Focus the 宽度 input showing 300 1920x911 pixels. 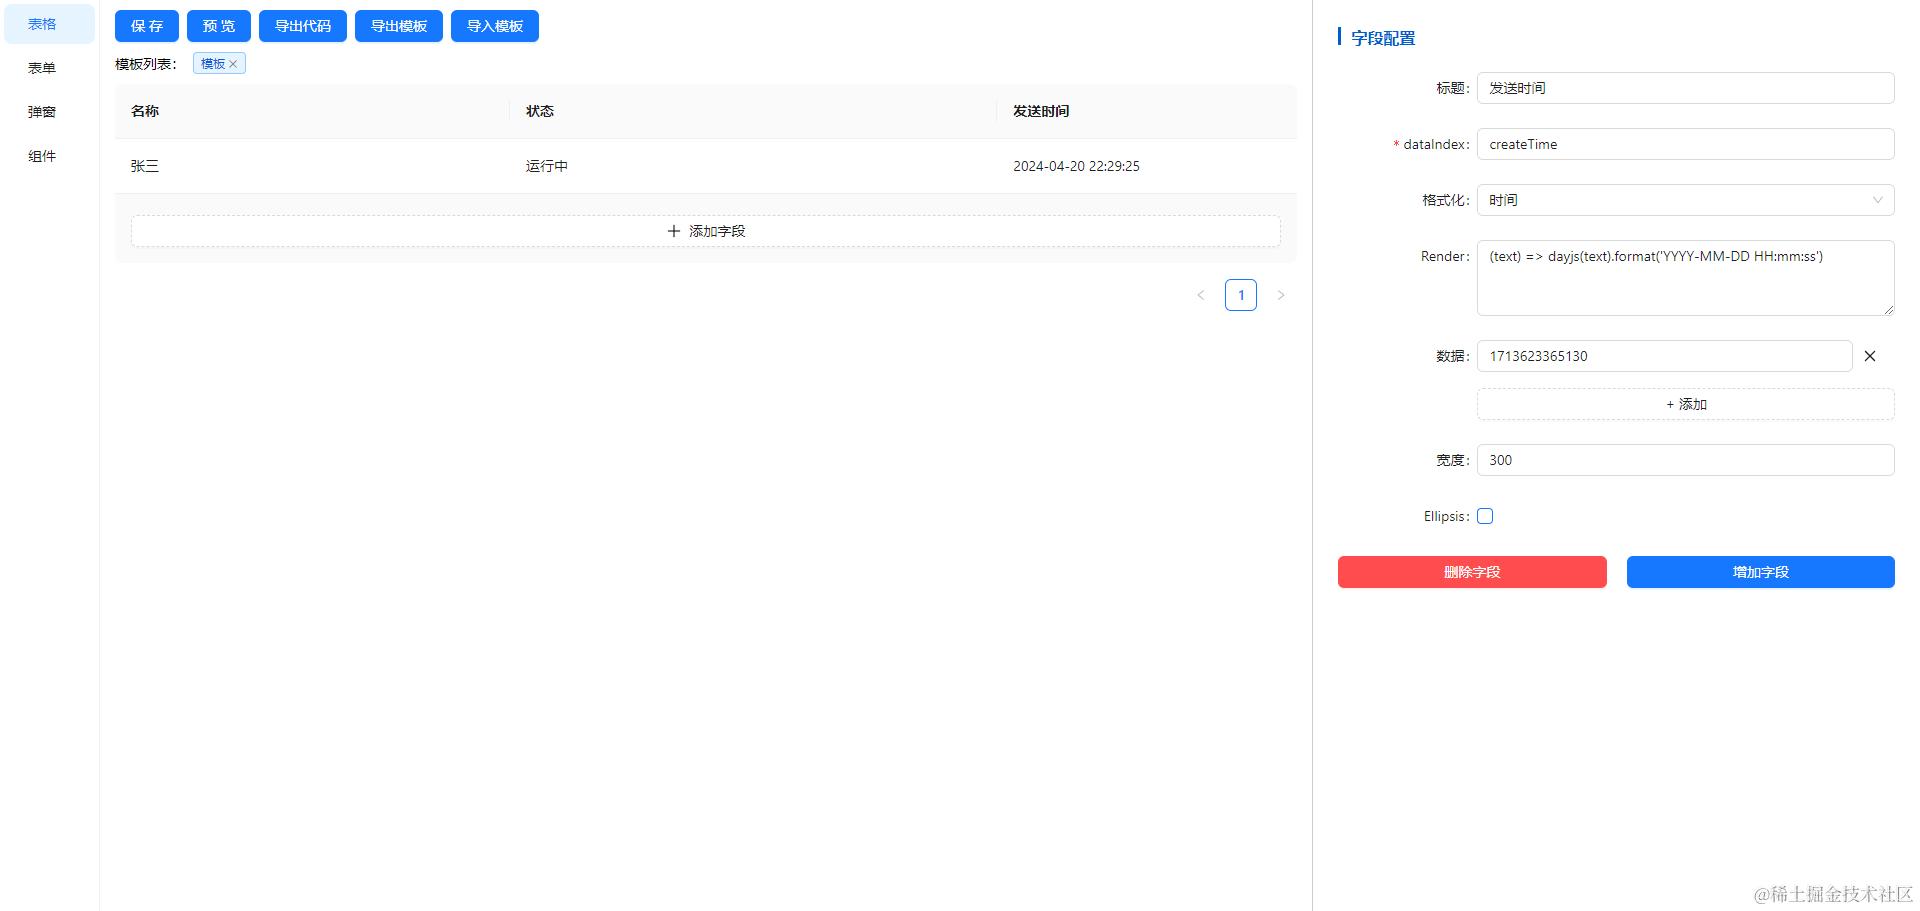(1685, 460)
